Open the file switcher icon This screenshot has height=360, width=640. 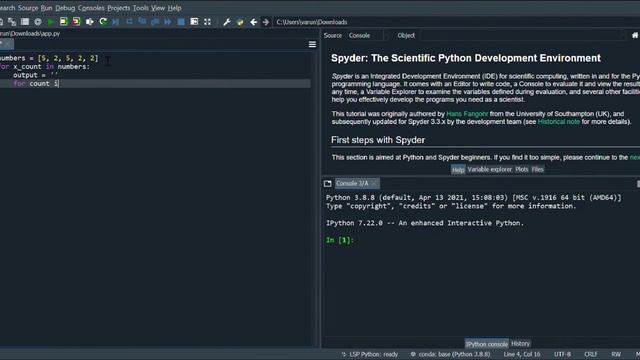point(25,22)
